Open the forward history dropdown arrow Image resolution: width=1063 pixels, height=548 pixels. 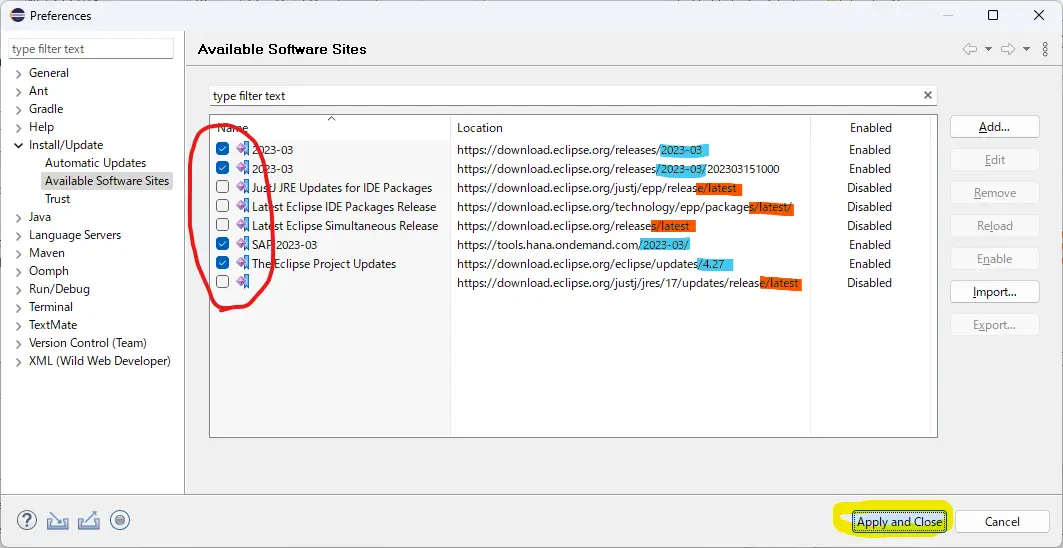1026,49
